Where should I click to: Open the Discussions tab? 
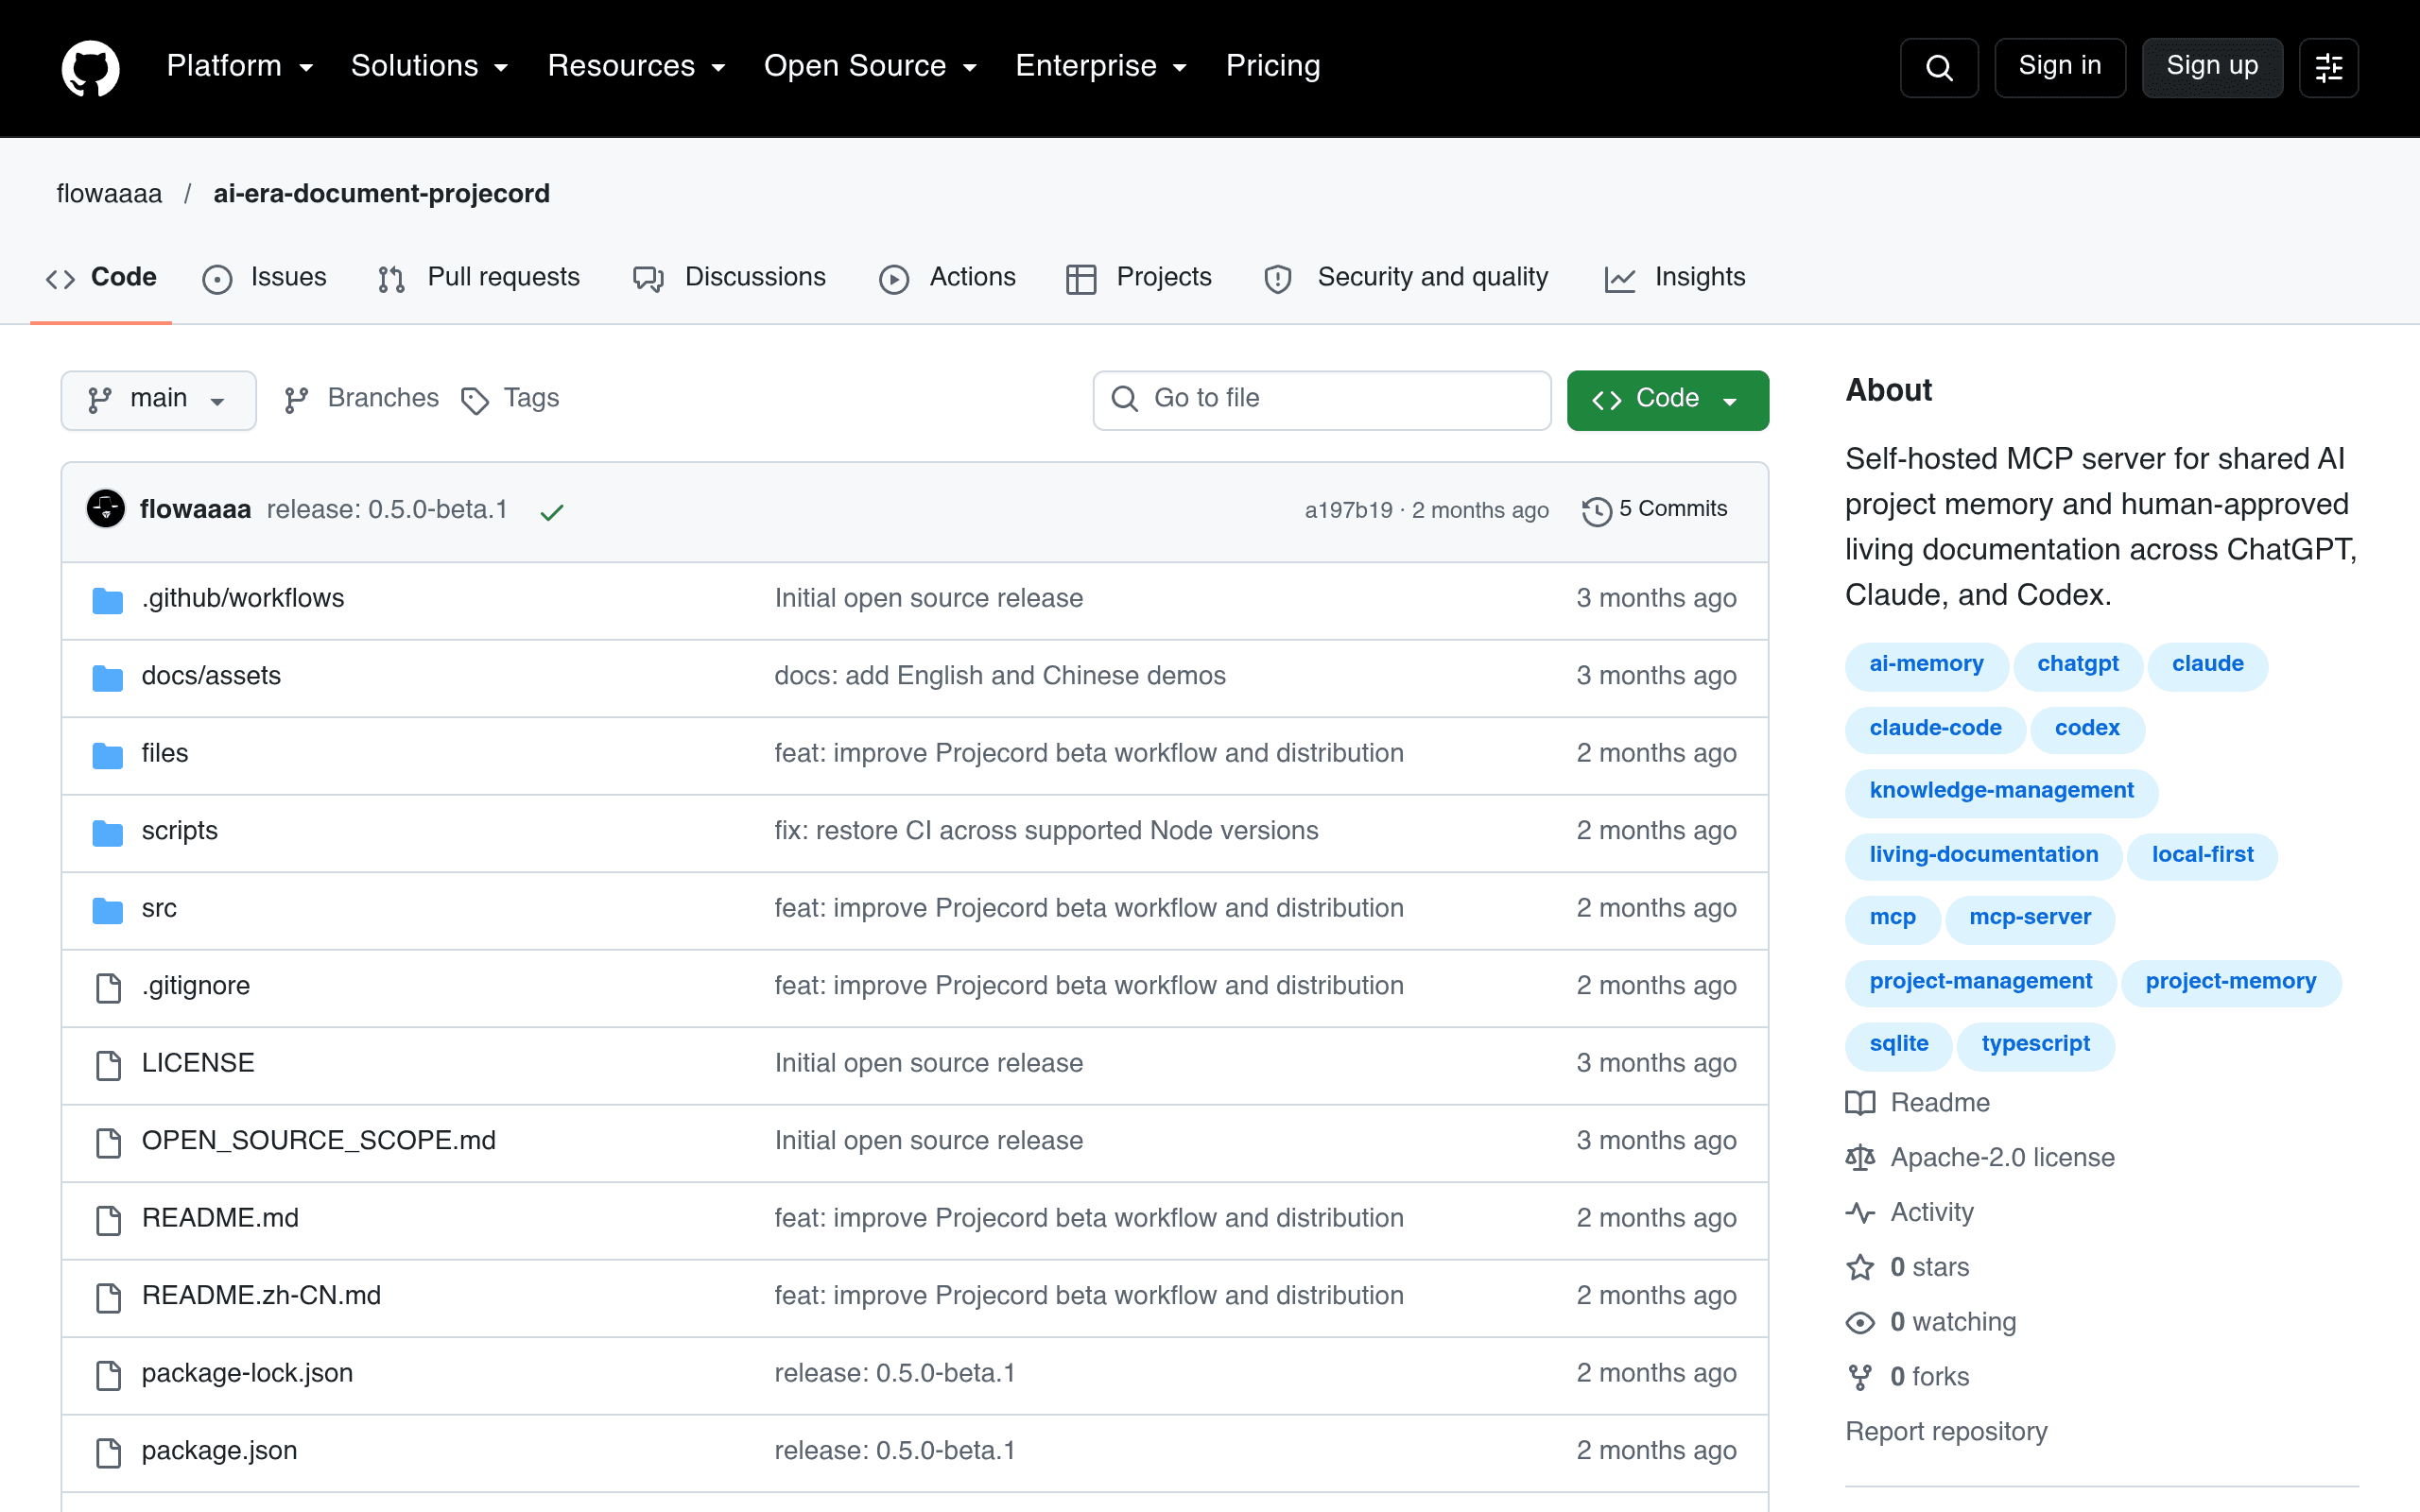729,278
